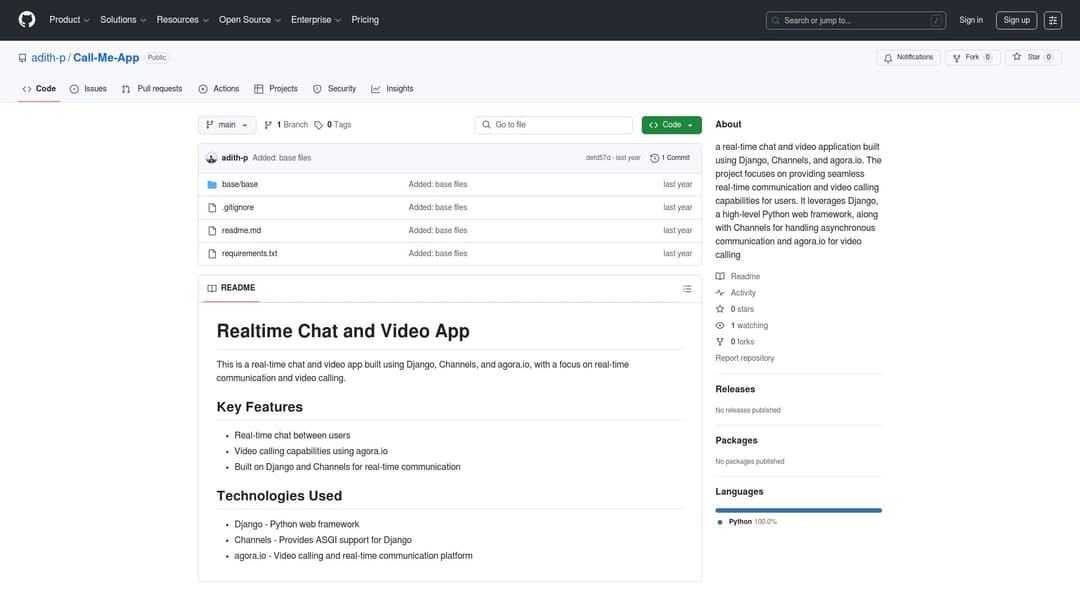Click the repository icon before adith-p
1080x608 pixels.
coord(23,58)
